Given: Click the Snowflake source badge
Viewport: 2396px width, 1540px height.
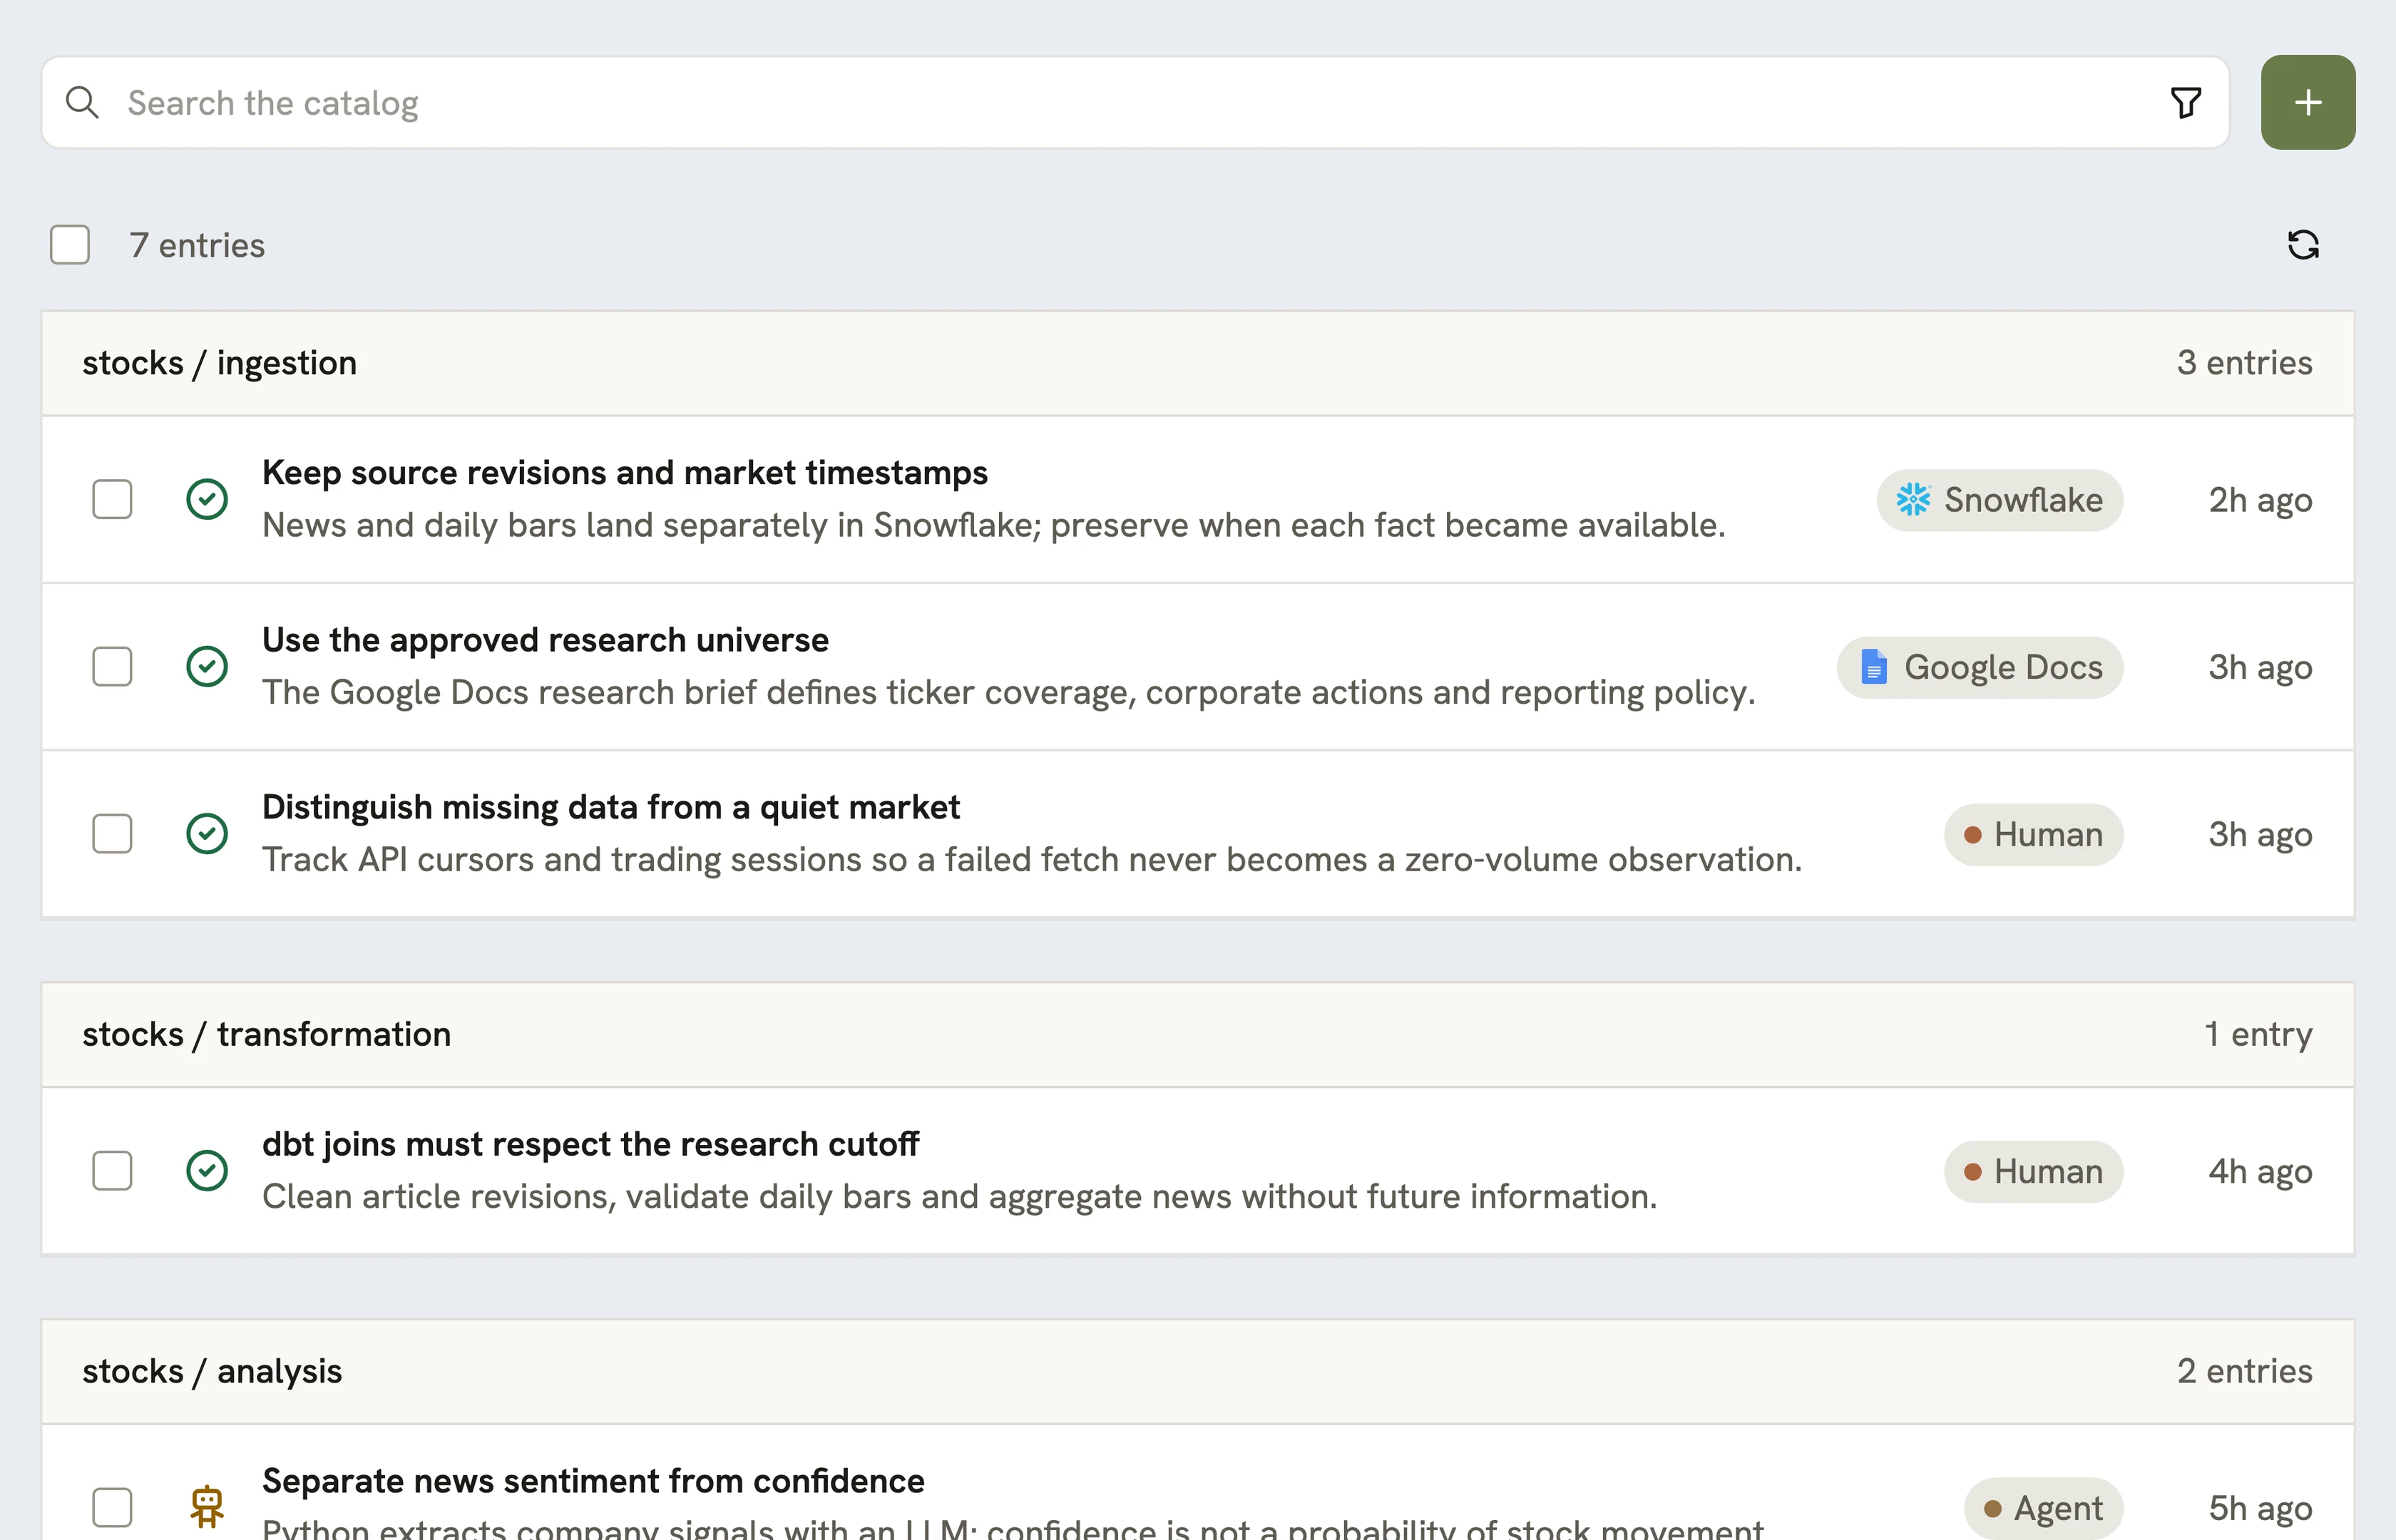Looking at the screenshot, I should (1999, 500).
